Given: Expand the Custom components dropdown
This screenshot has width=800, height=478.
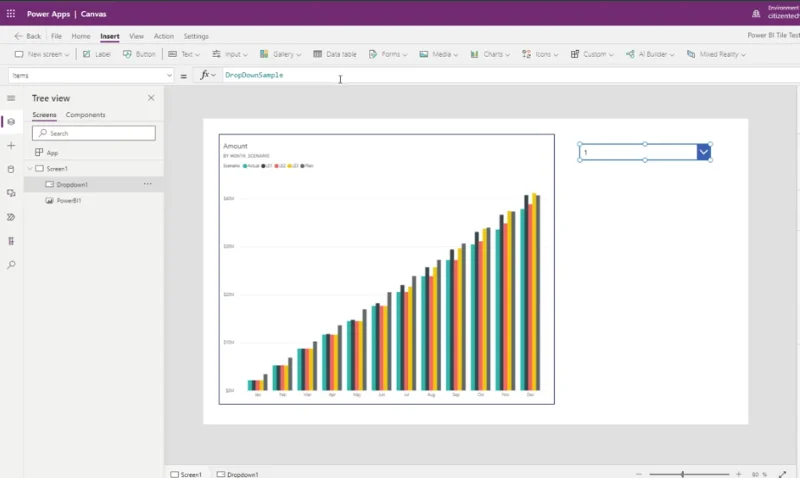Looking at the screenshot, I should coord(592,54).
